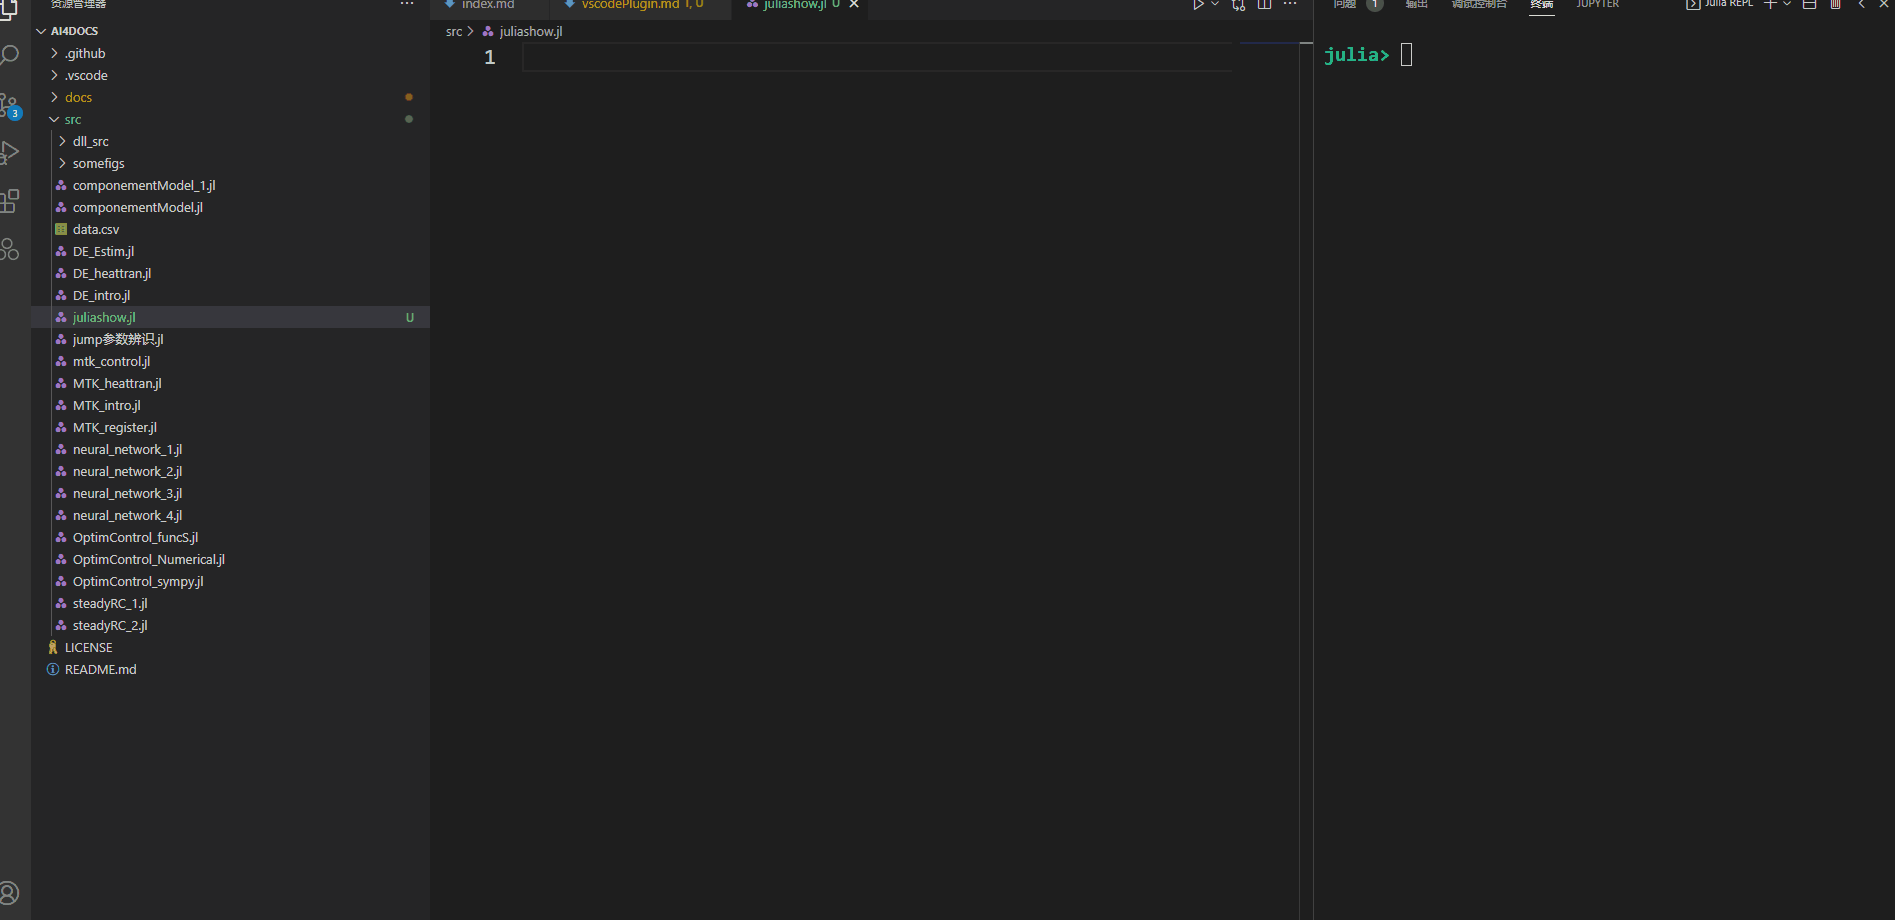Open data.csv in the explorer
Screen dimensions: 1895x920
[x=96, y=230]
